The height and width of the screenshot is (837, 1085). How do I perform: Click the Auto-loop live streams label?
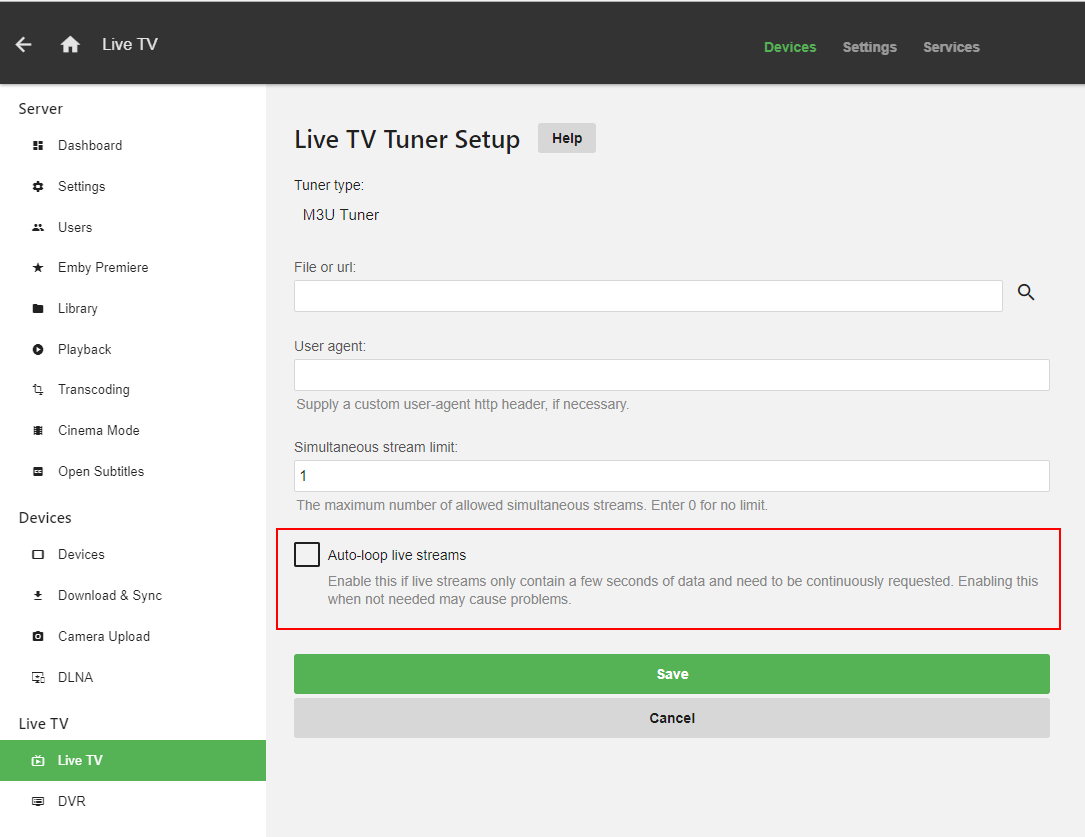coord(396,555)
